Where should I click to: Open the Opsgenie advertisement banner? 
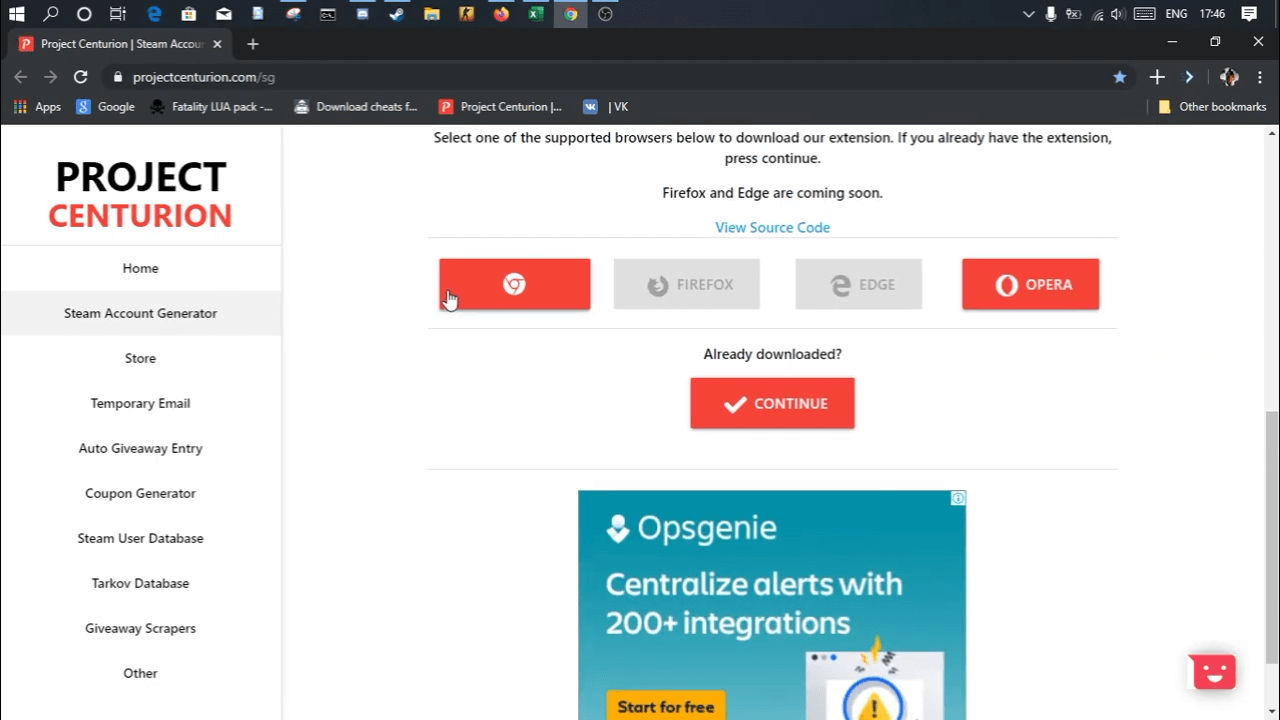click(772, 605)
